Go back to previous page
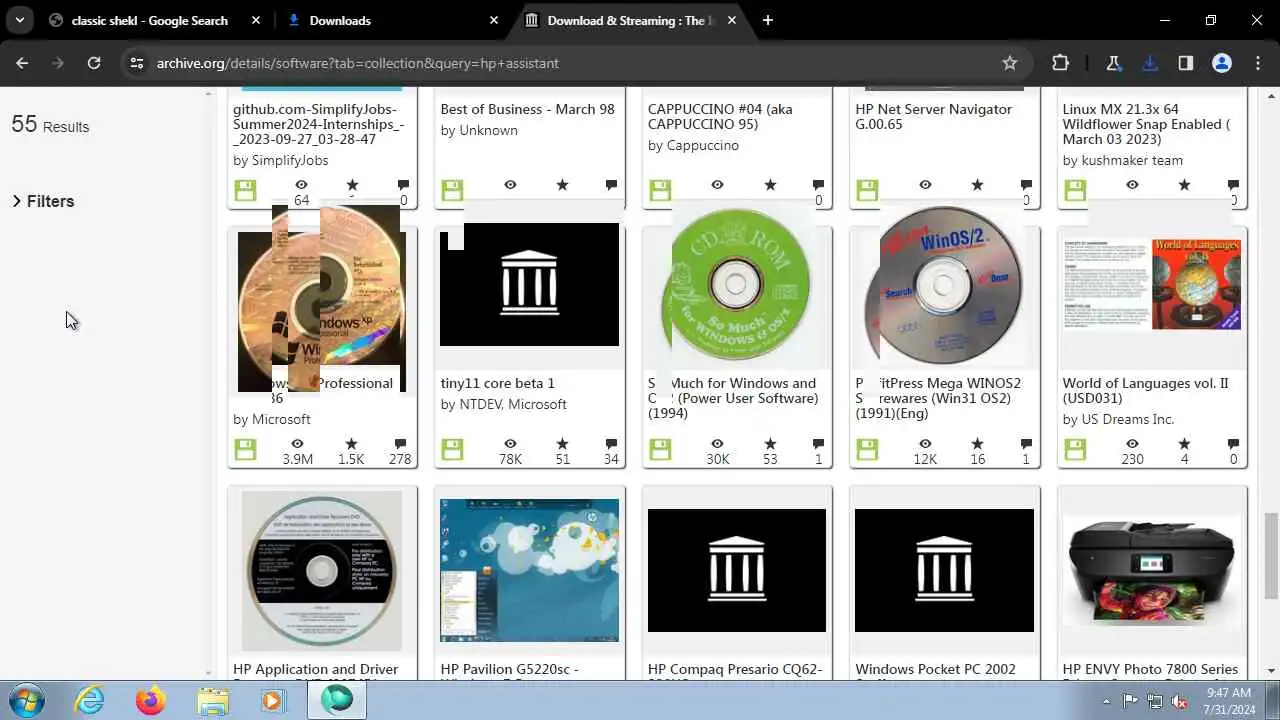Image resolution: width=1280 pixels, height=720 pixels. point(22,63)
